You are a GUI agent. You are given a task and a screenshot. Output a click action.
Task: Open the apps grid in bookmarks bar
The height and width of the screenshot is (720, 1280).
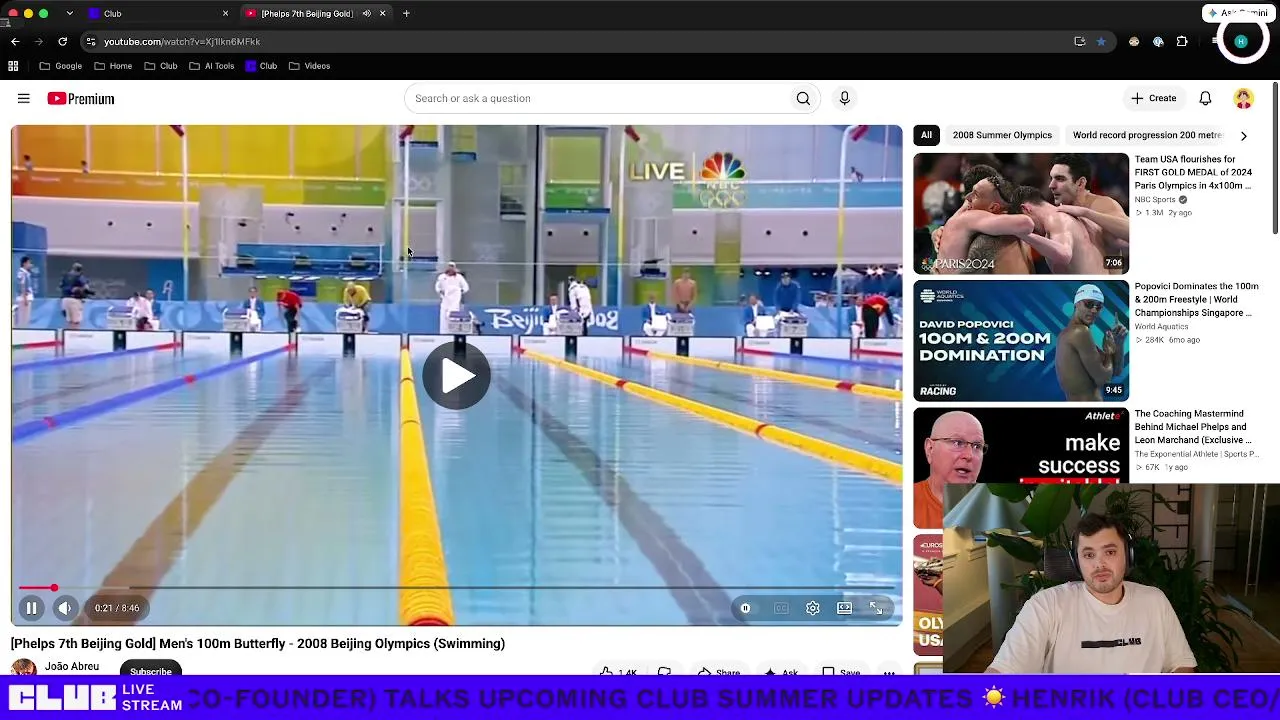(x=13, y=66)
